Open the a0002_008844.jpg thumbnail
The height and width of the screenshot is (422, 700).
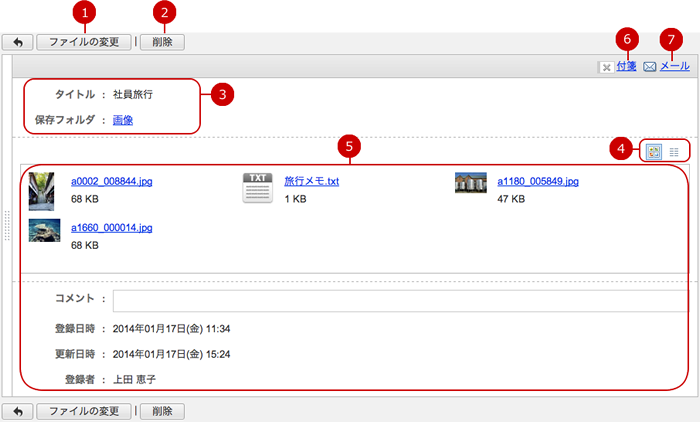coord(42,191)
